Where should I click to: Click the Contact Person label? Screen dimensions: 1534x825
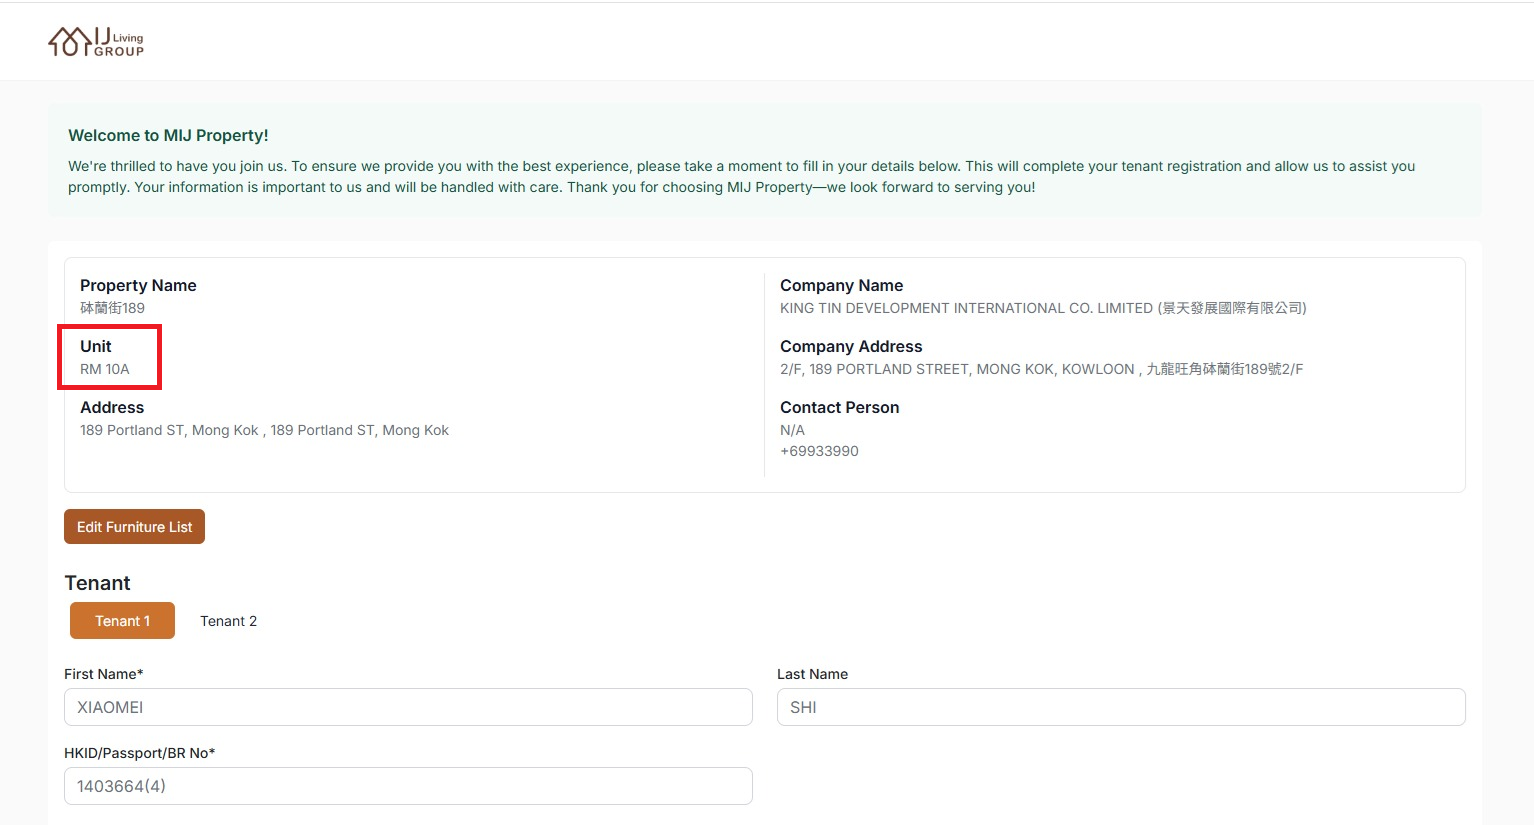(x=839, y=407)
